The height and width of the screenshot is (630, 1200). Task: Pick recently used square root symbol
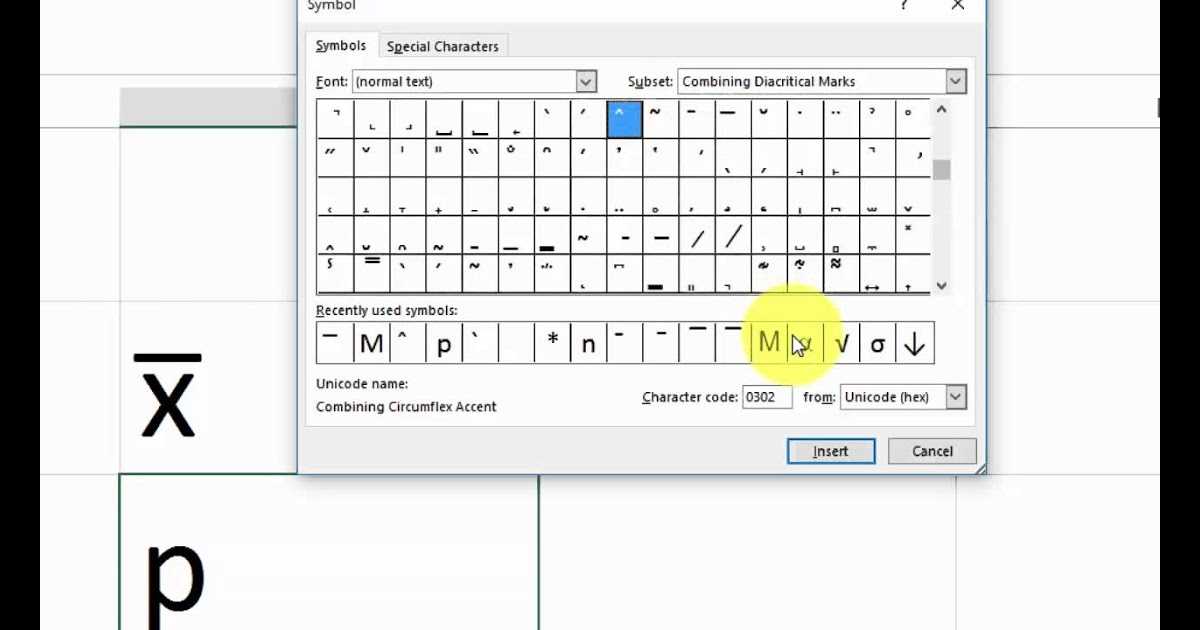coord(842,343)
